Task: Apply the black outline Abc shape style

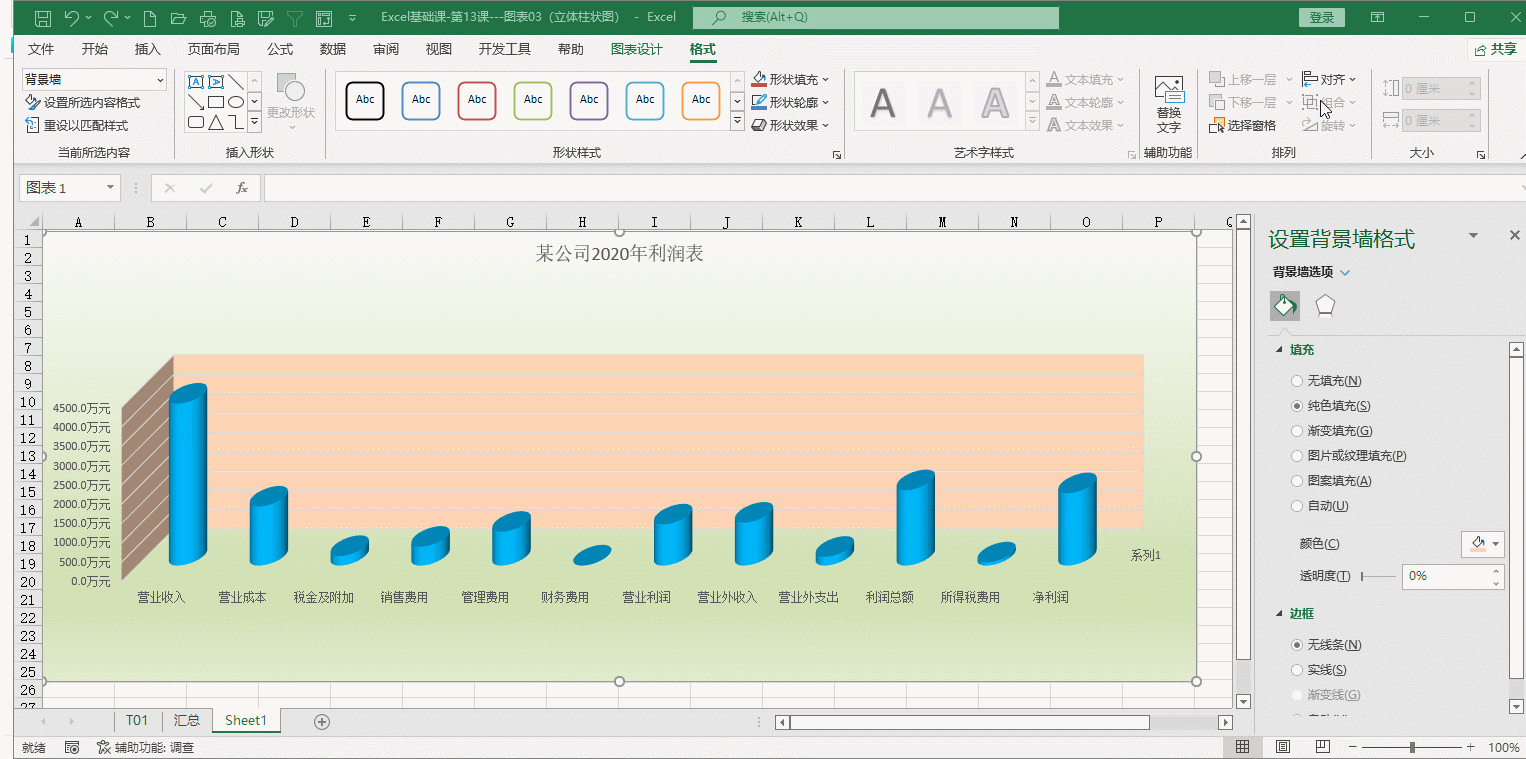Action: pos(365,100)
